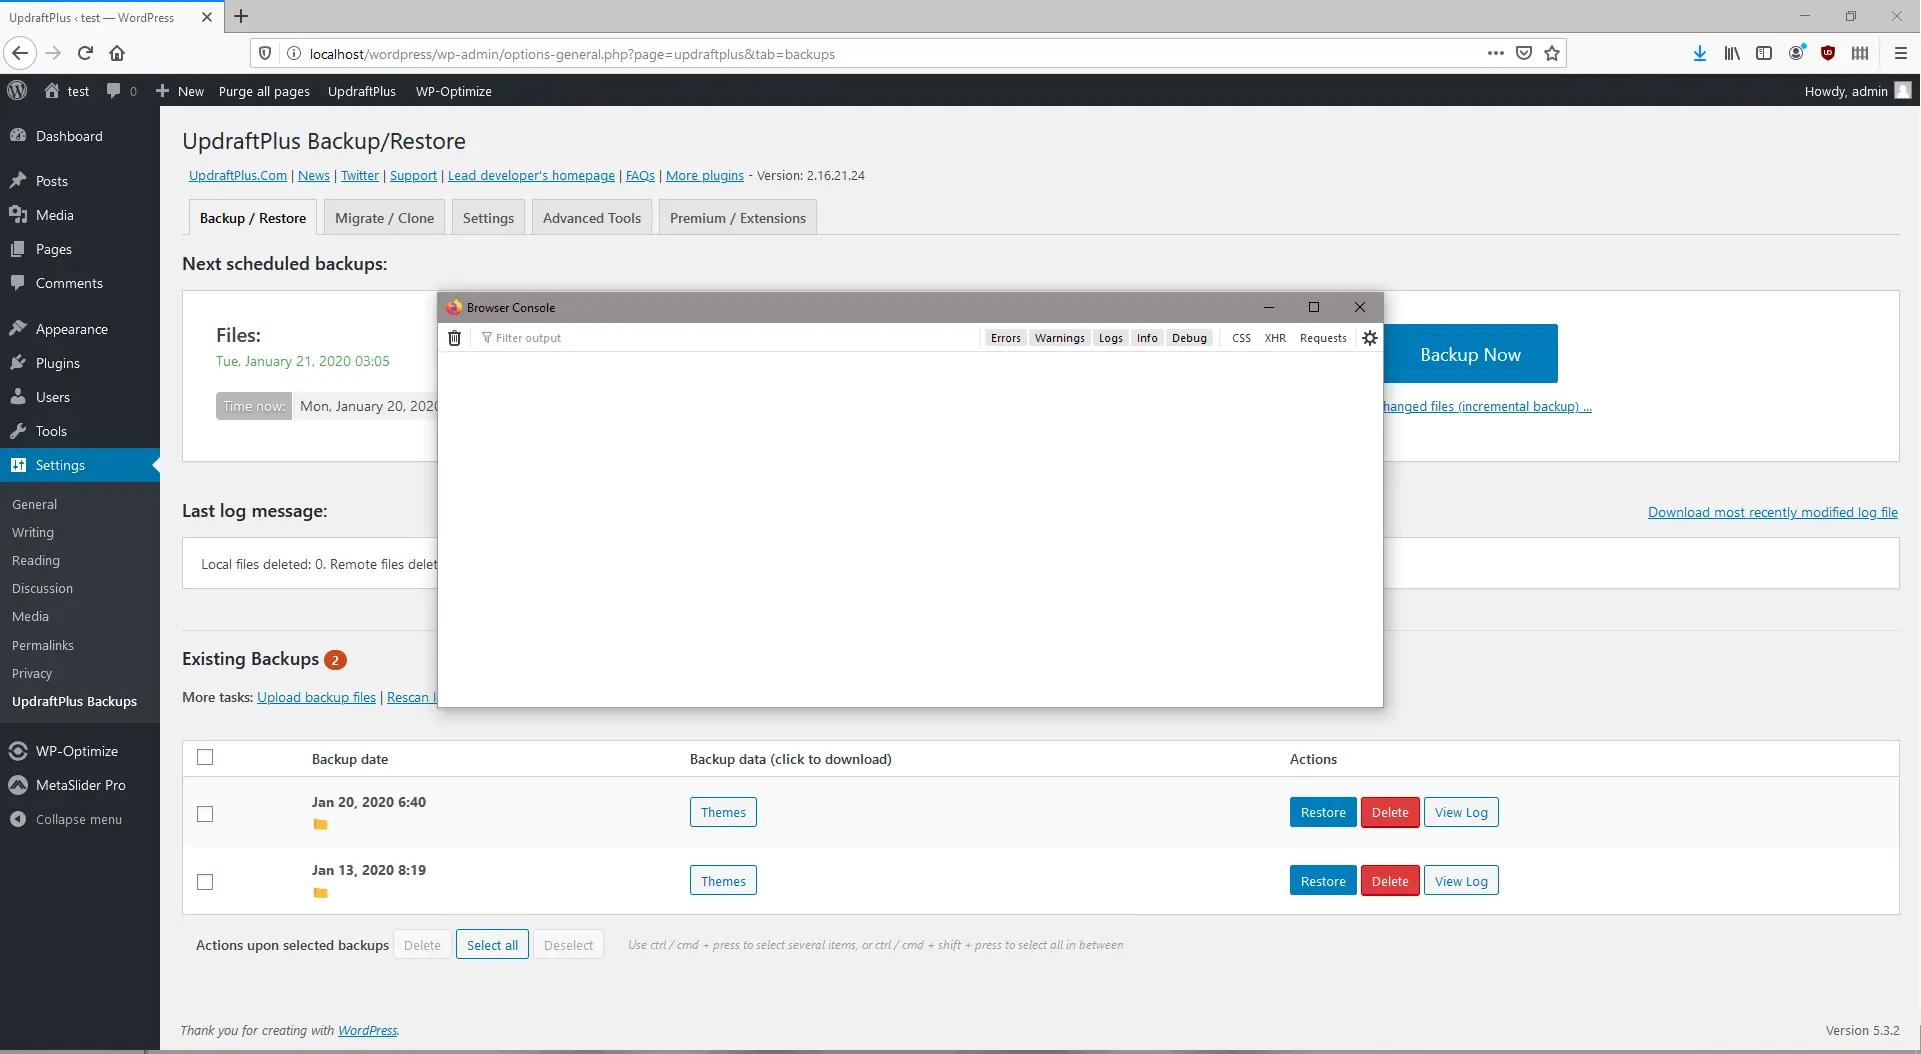Delete the Jan 13, 2020 backup
The image size is (1921, 1054).
(x=1390, y=881)
